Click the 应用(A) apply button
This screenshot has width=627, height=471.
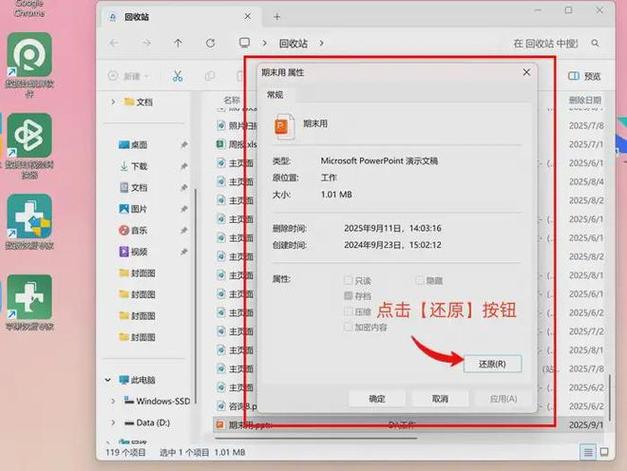point(503,399)
